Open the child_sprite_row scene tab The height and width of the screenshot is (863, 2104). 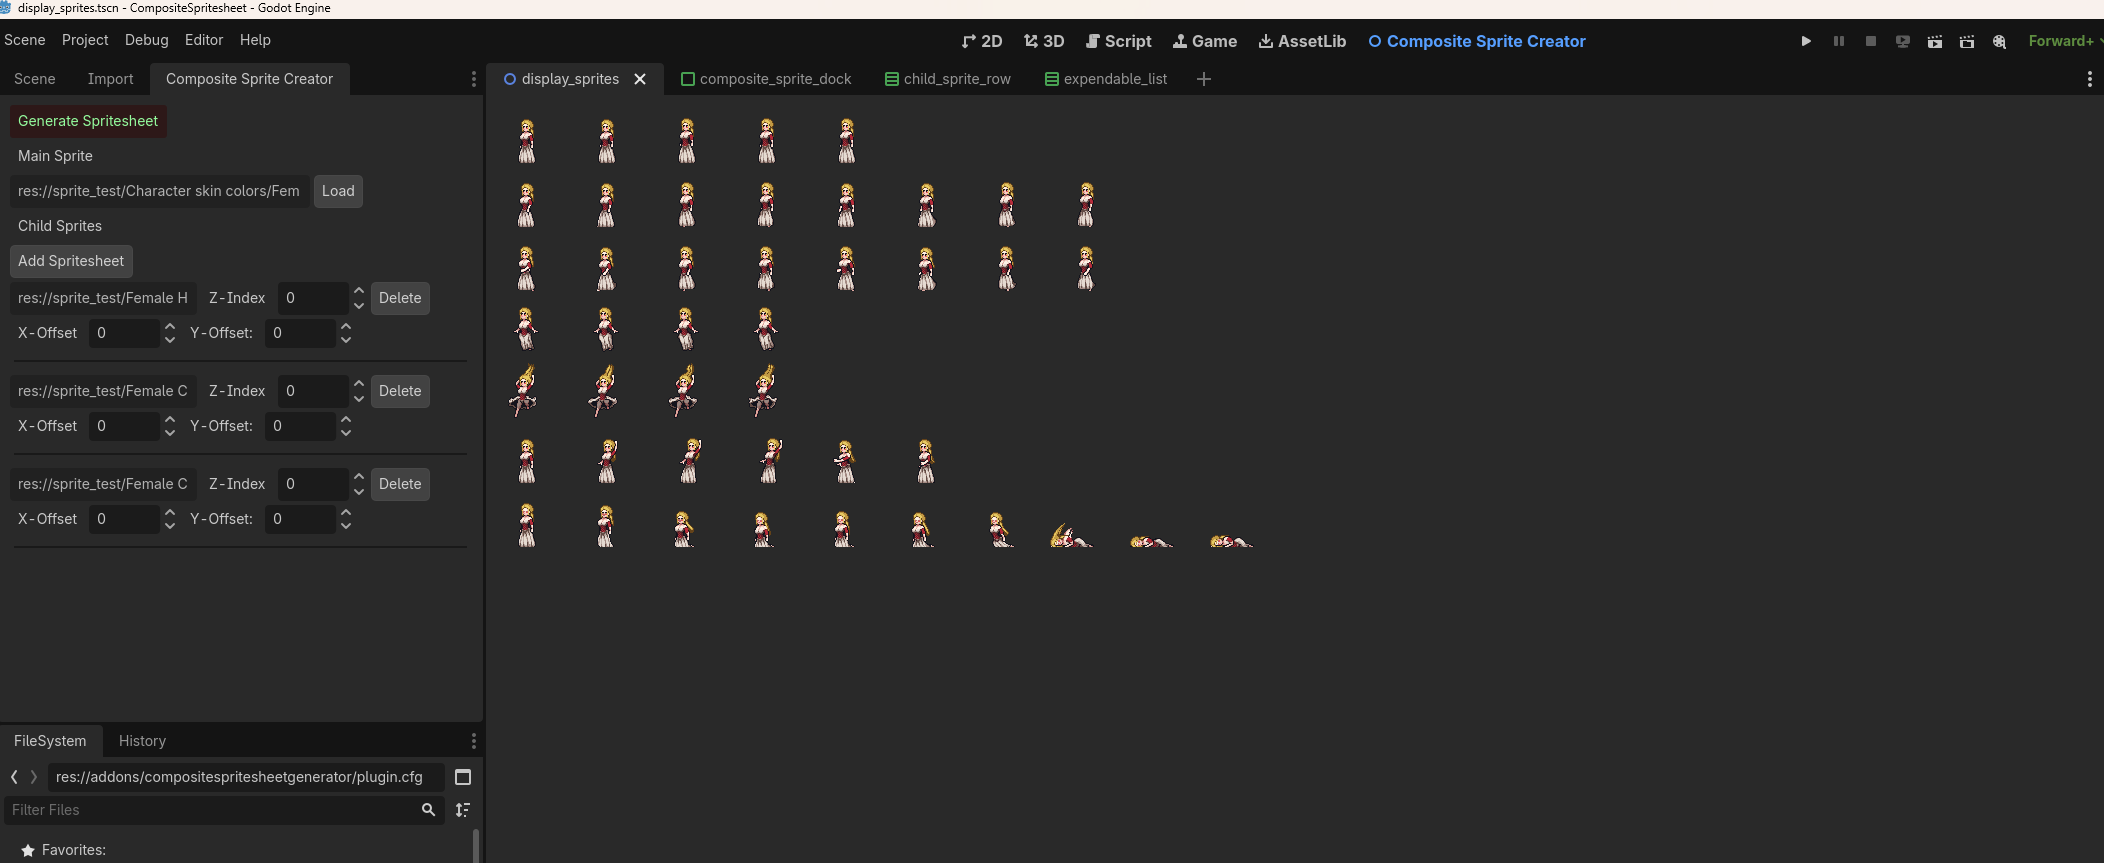click(948, 79)
